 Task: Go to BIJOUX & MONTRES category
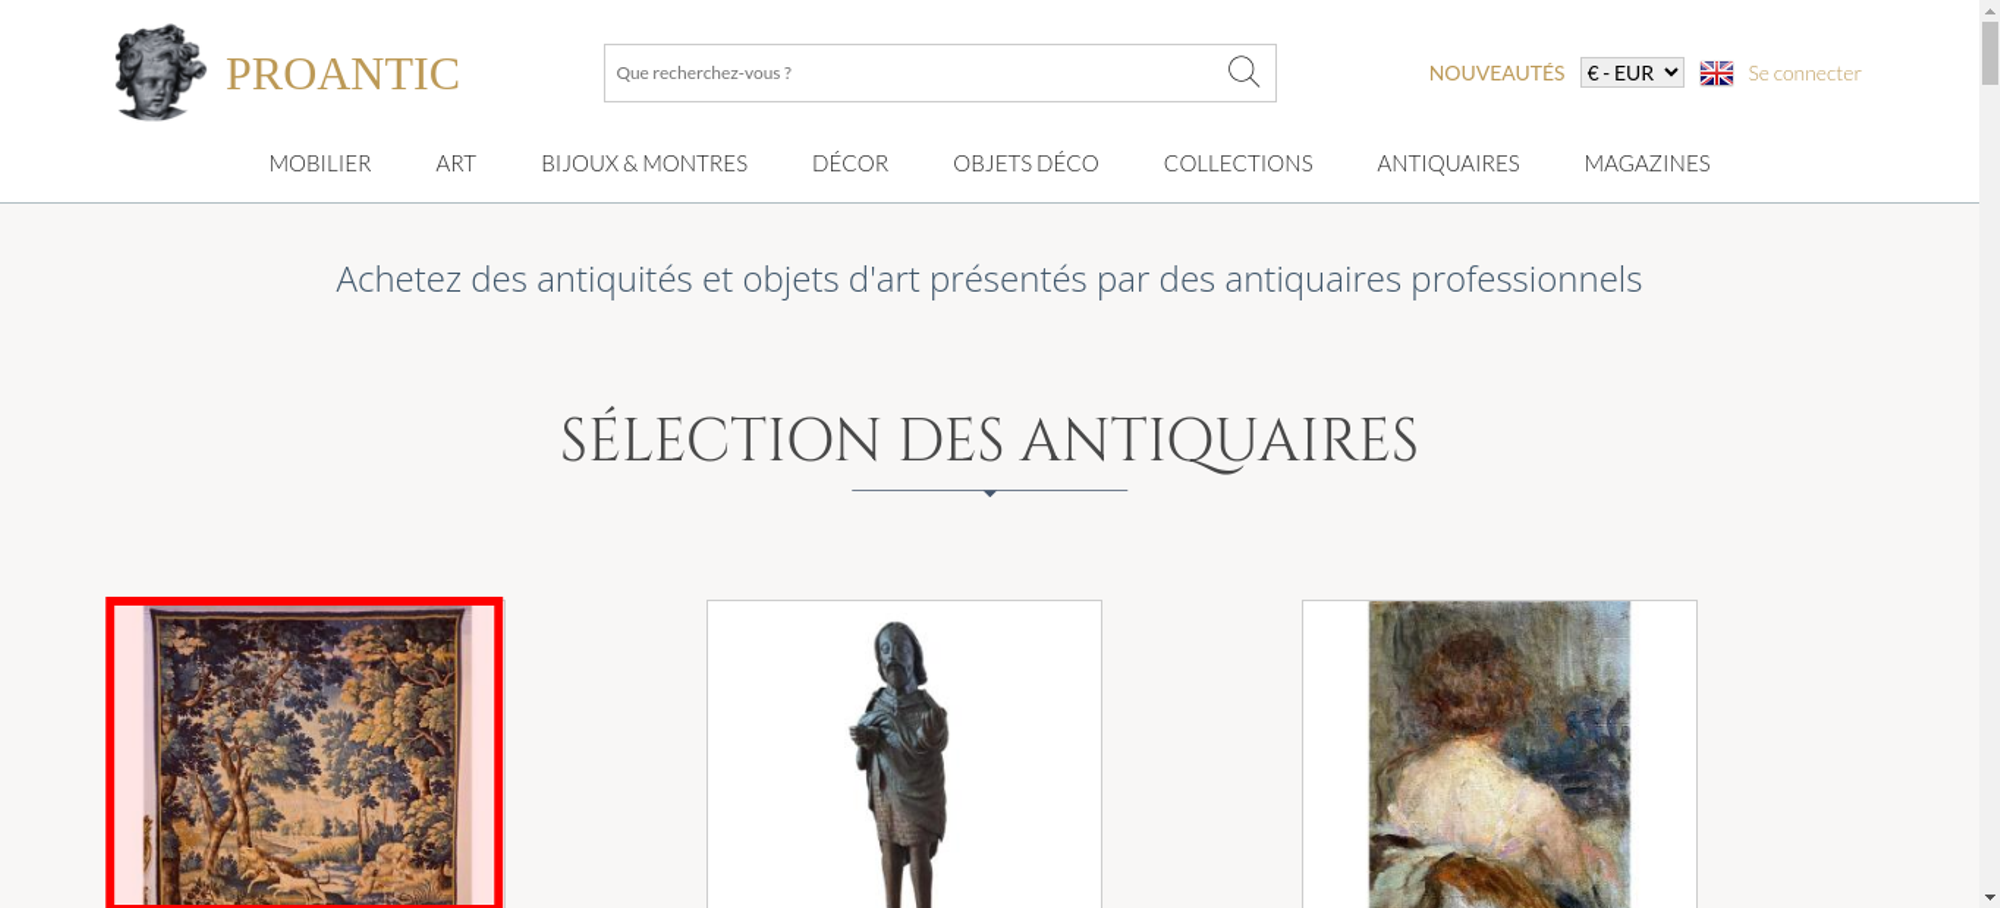click(x=644, y=163)
